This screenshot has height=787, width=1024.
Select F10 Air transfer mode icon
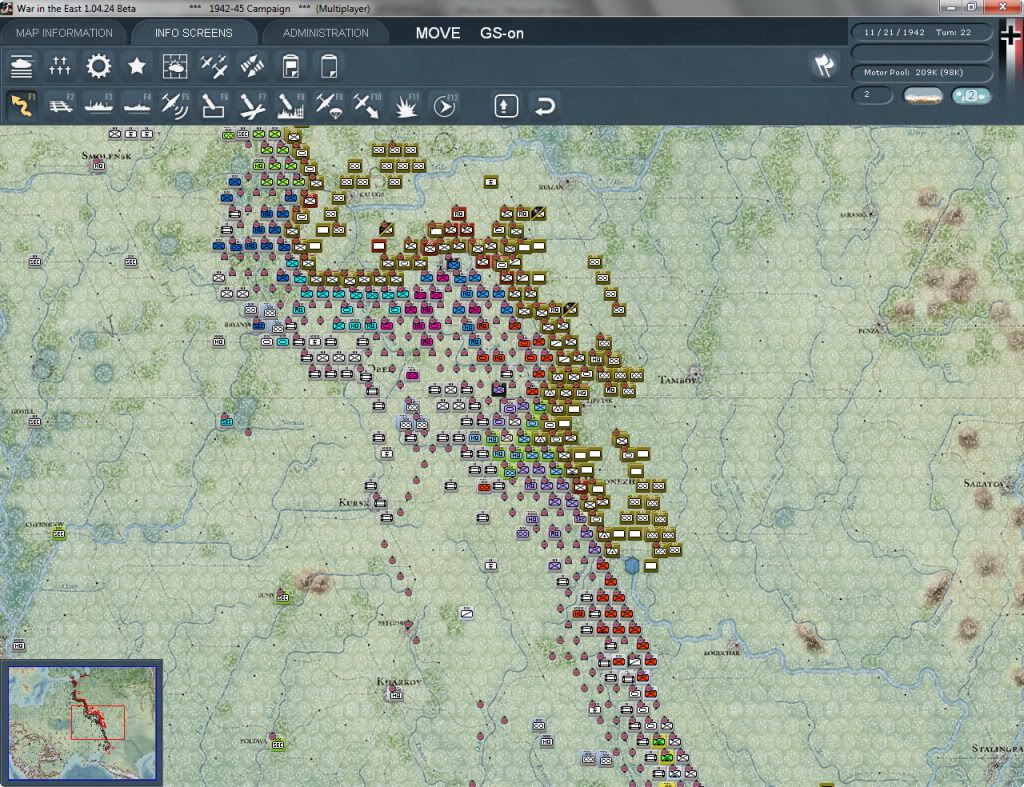point(367,105)
